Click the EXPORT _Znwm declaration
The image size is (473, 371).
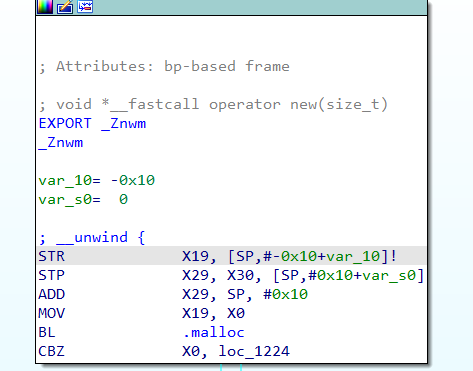[x=92, y=124]
